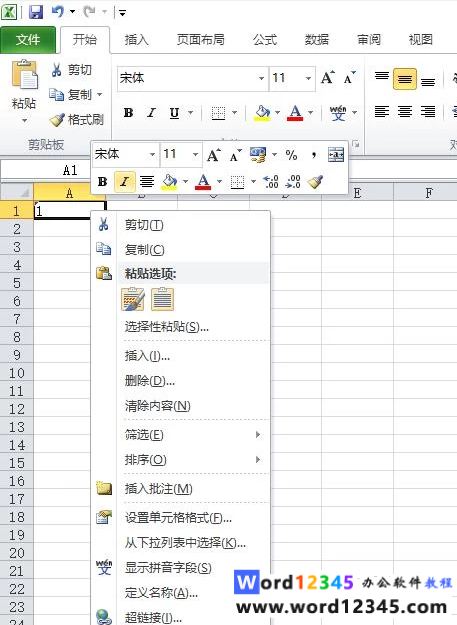Toggle the highlighted Italic in mini toolbar
Screen dimensions: 457x625
point(124,182)
